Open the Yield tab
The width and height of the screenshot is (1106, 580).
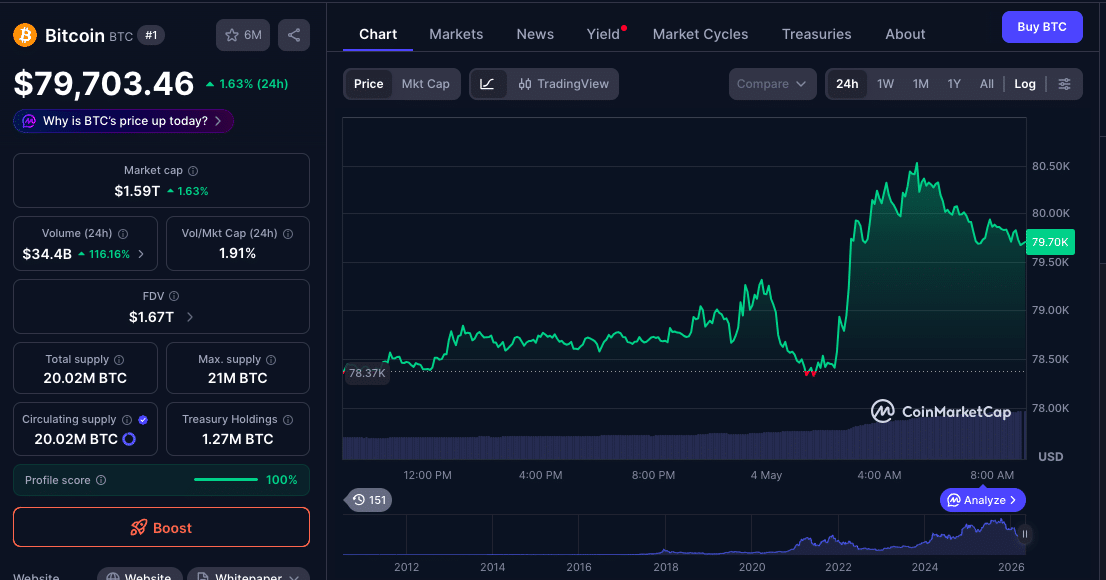click(604, 34)
